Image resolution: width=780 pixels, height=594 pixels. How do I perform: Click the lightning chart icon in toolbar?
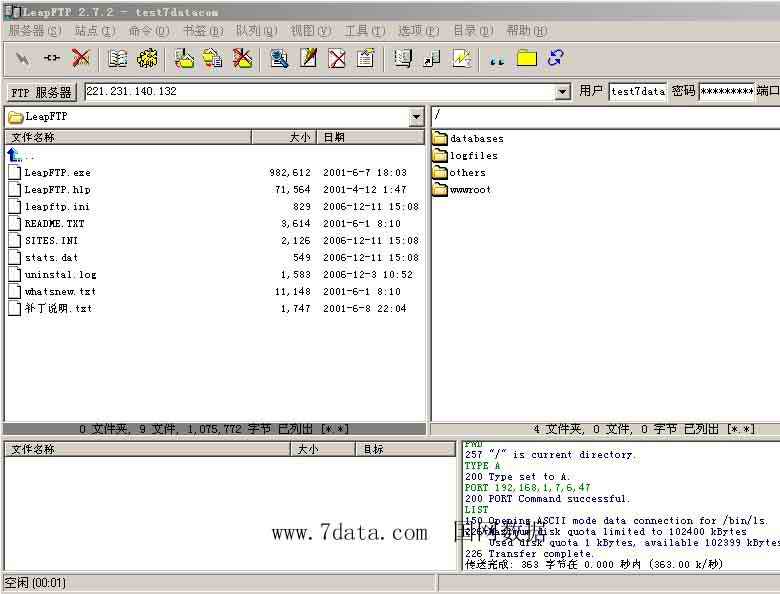pos(461,59)
